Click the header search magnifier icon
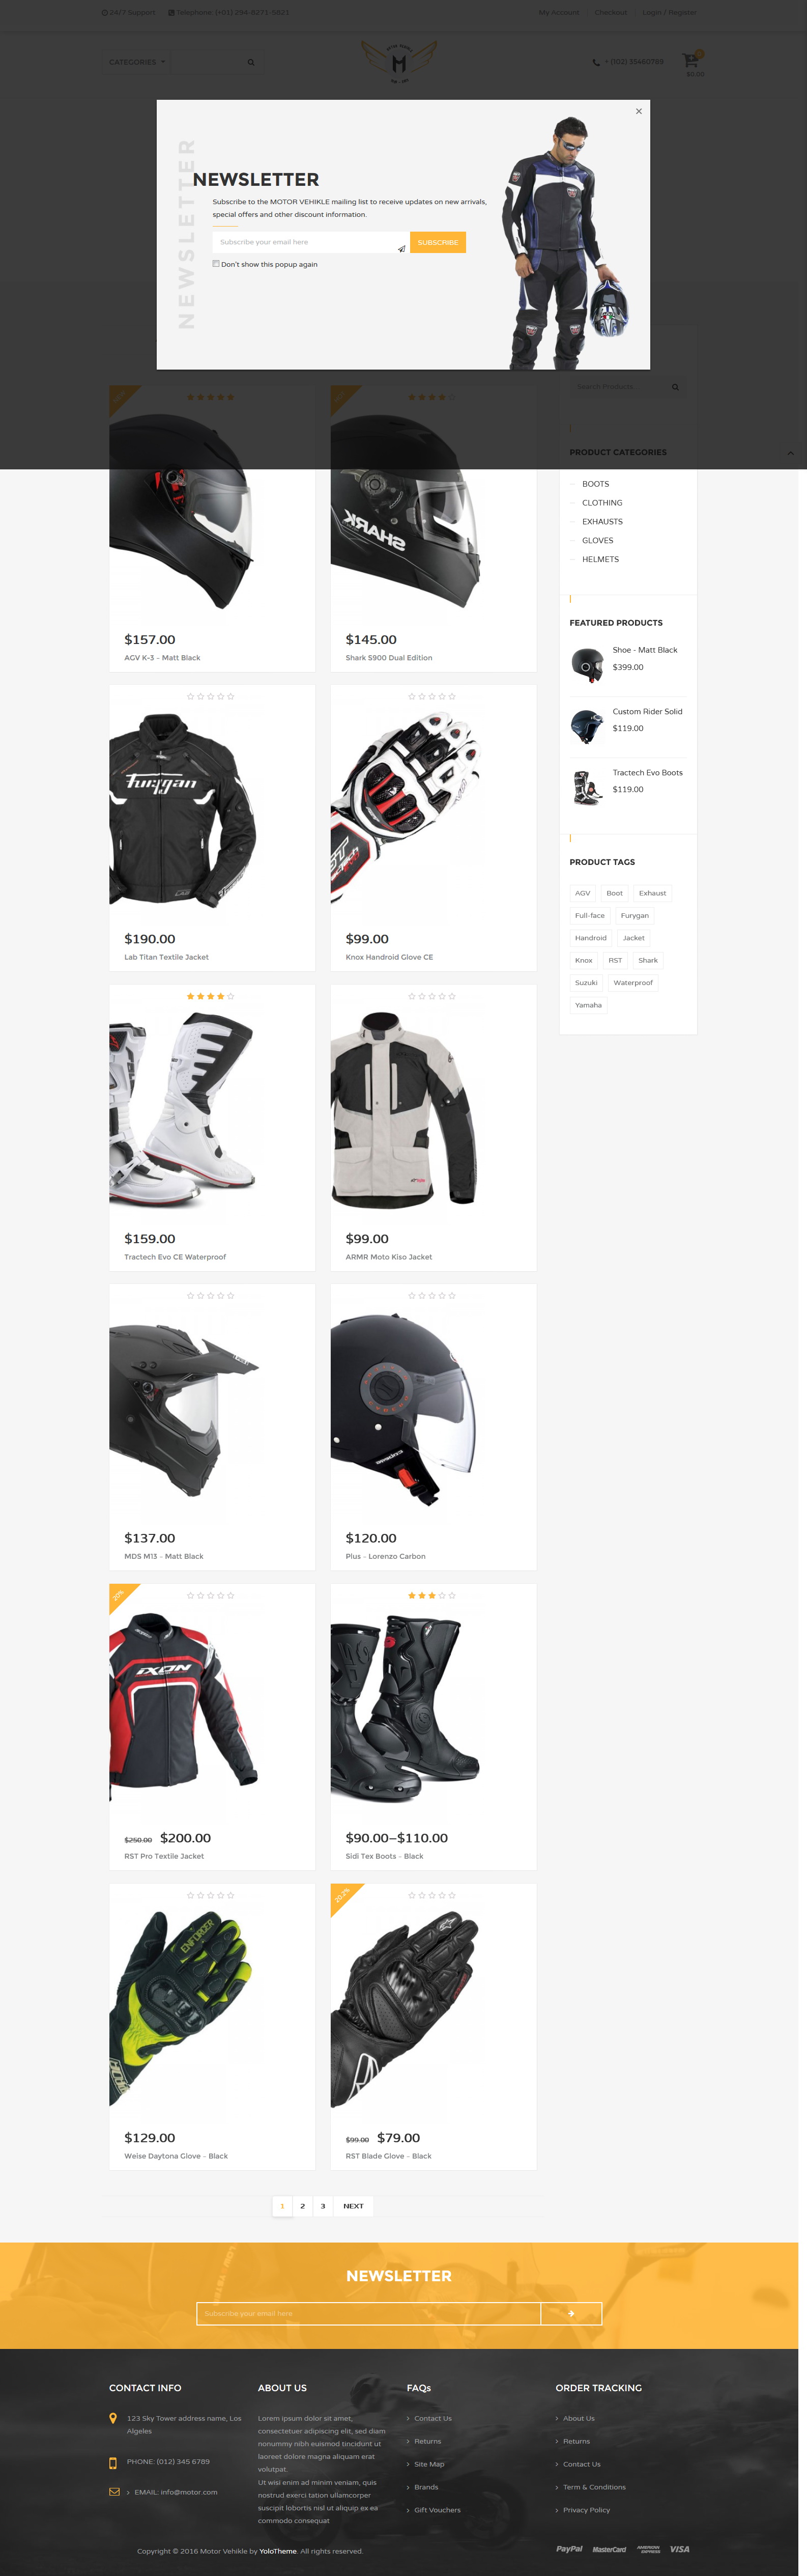 click(251, 62)
